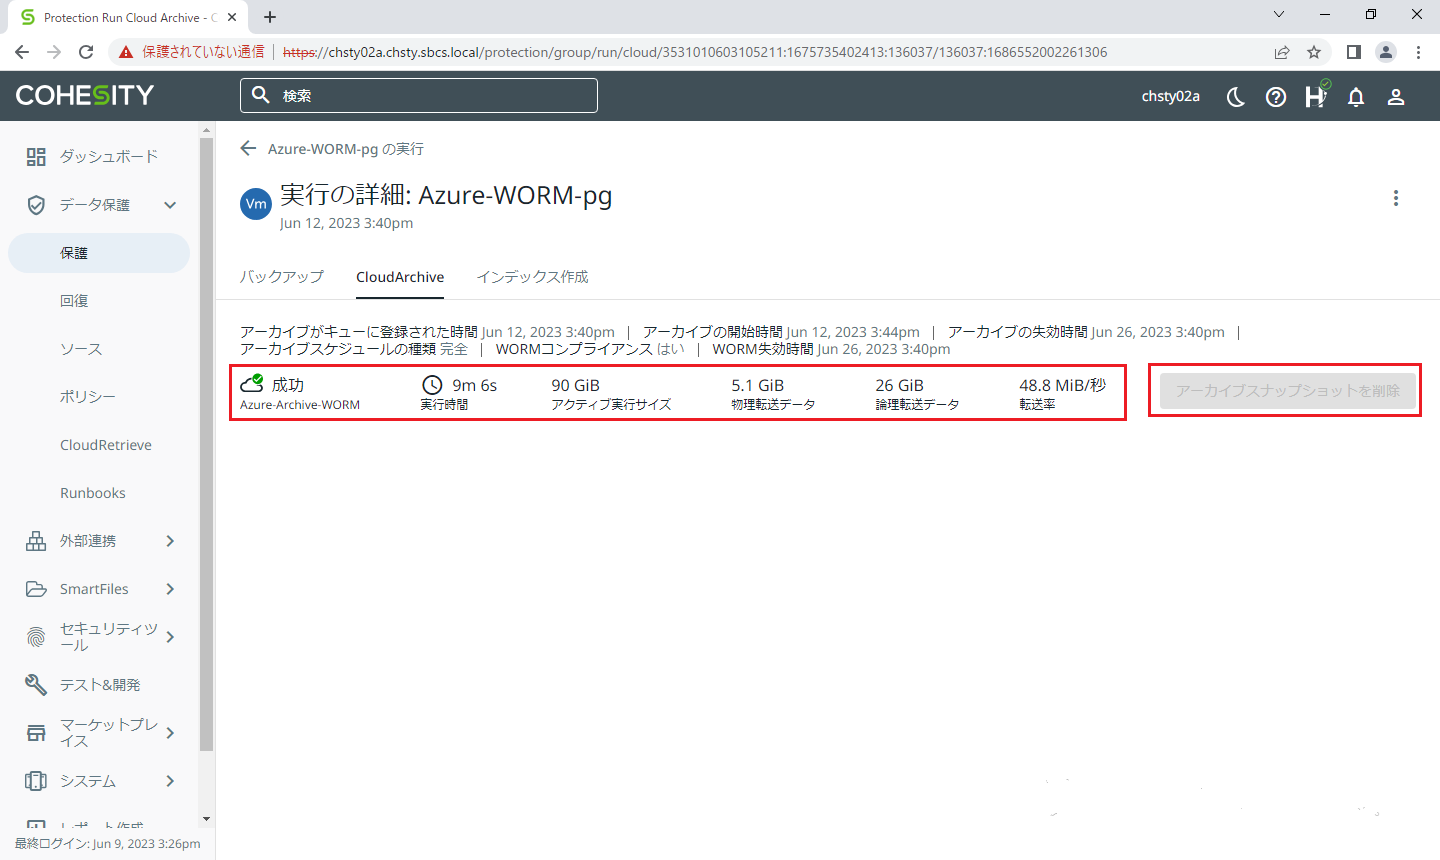The width and height of the screenshot is (1440, 860).
Task: Click the address bar URL
Action: click(x=695, y=52)
